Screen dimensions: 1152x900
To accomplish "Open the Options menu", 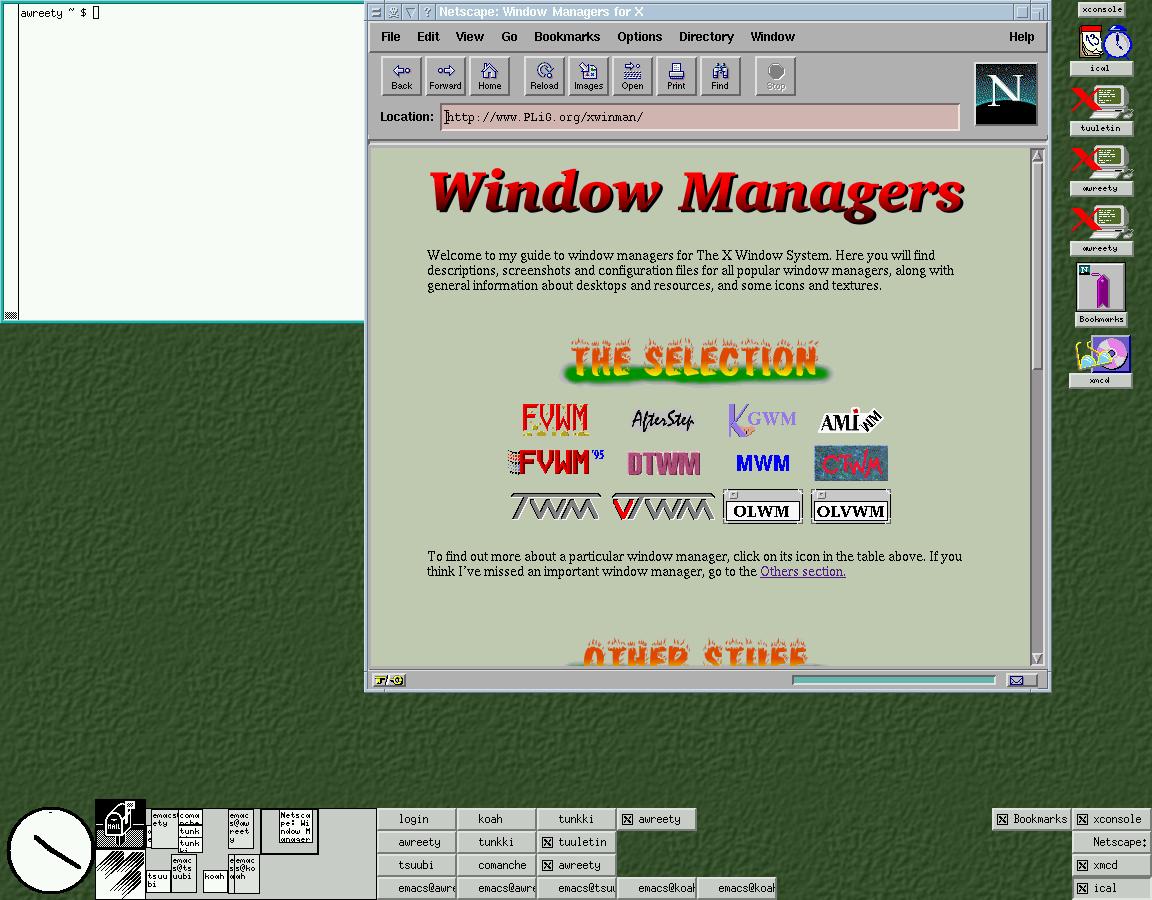I will [639, 37].
